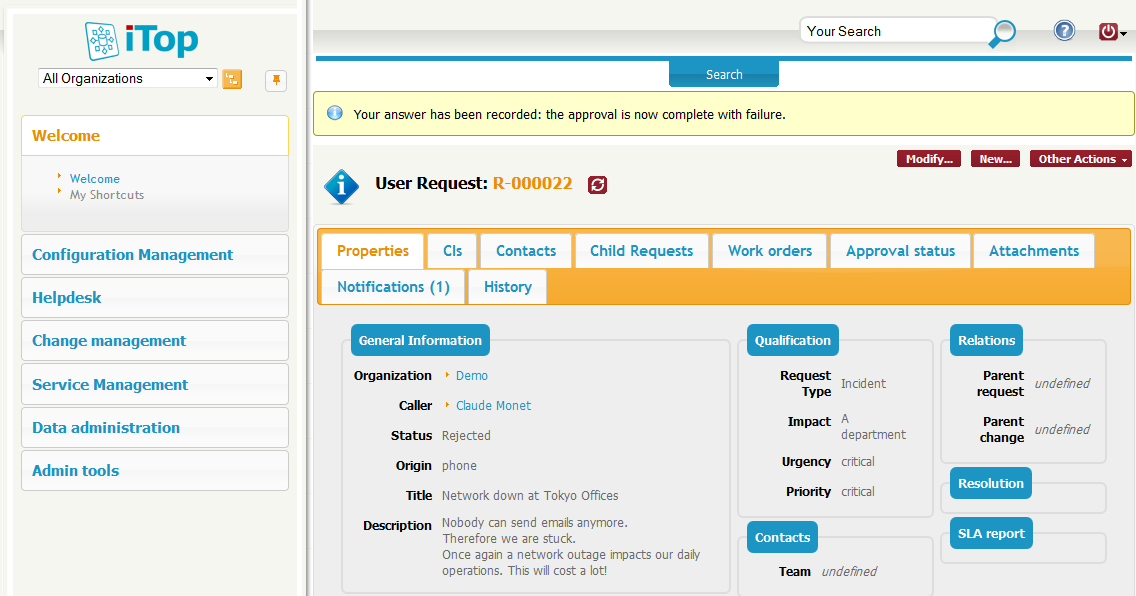Follow the Claude Monet caller link

pyautogui.click(x=493, y=406)
